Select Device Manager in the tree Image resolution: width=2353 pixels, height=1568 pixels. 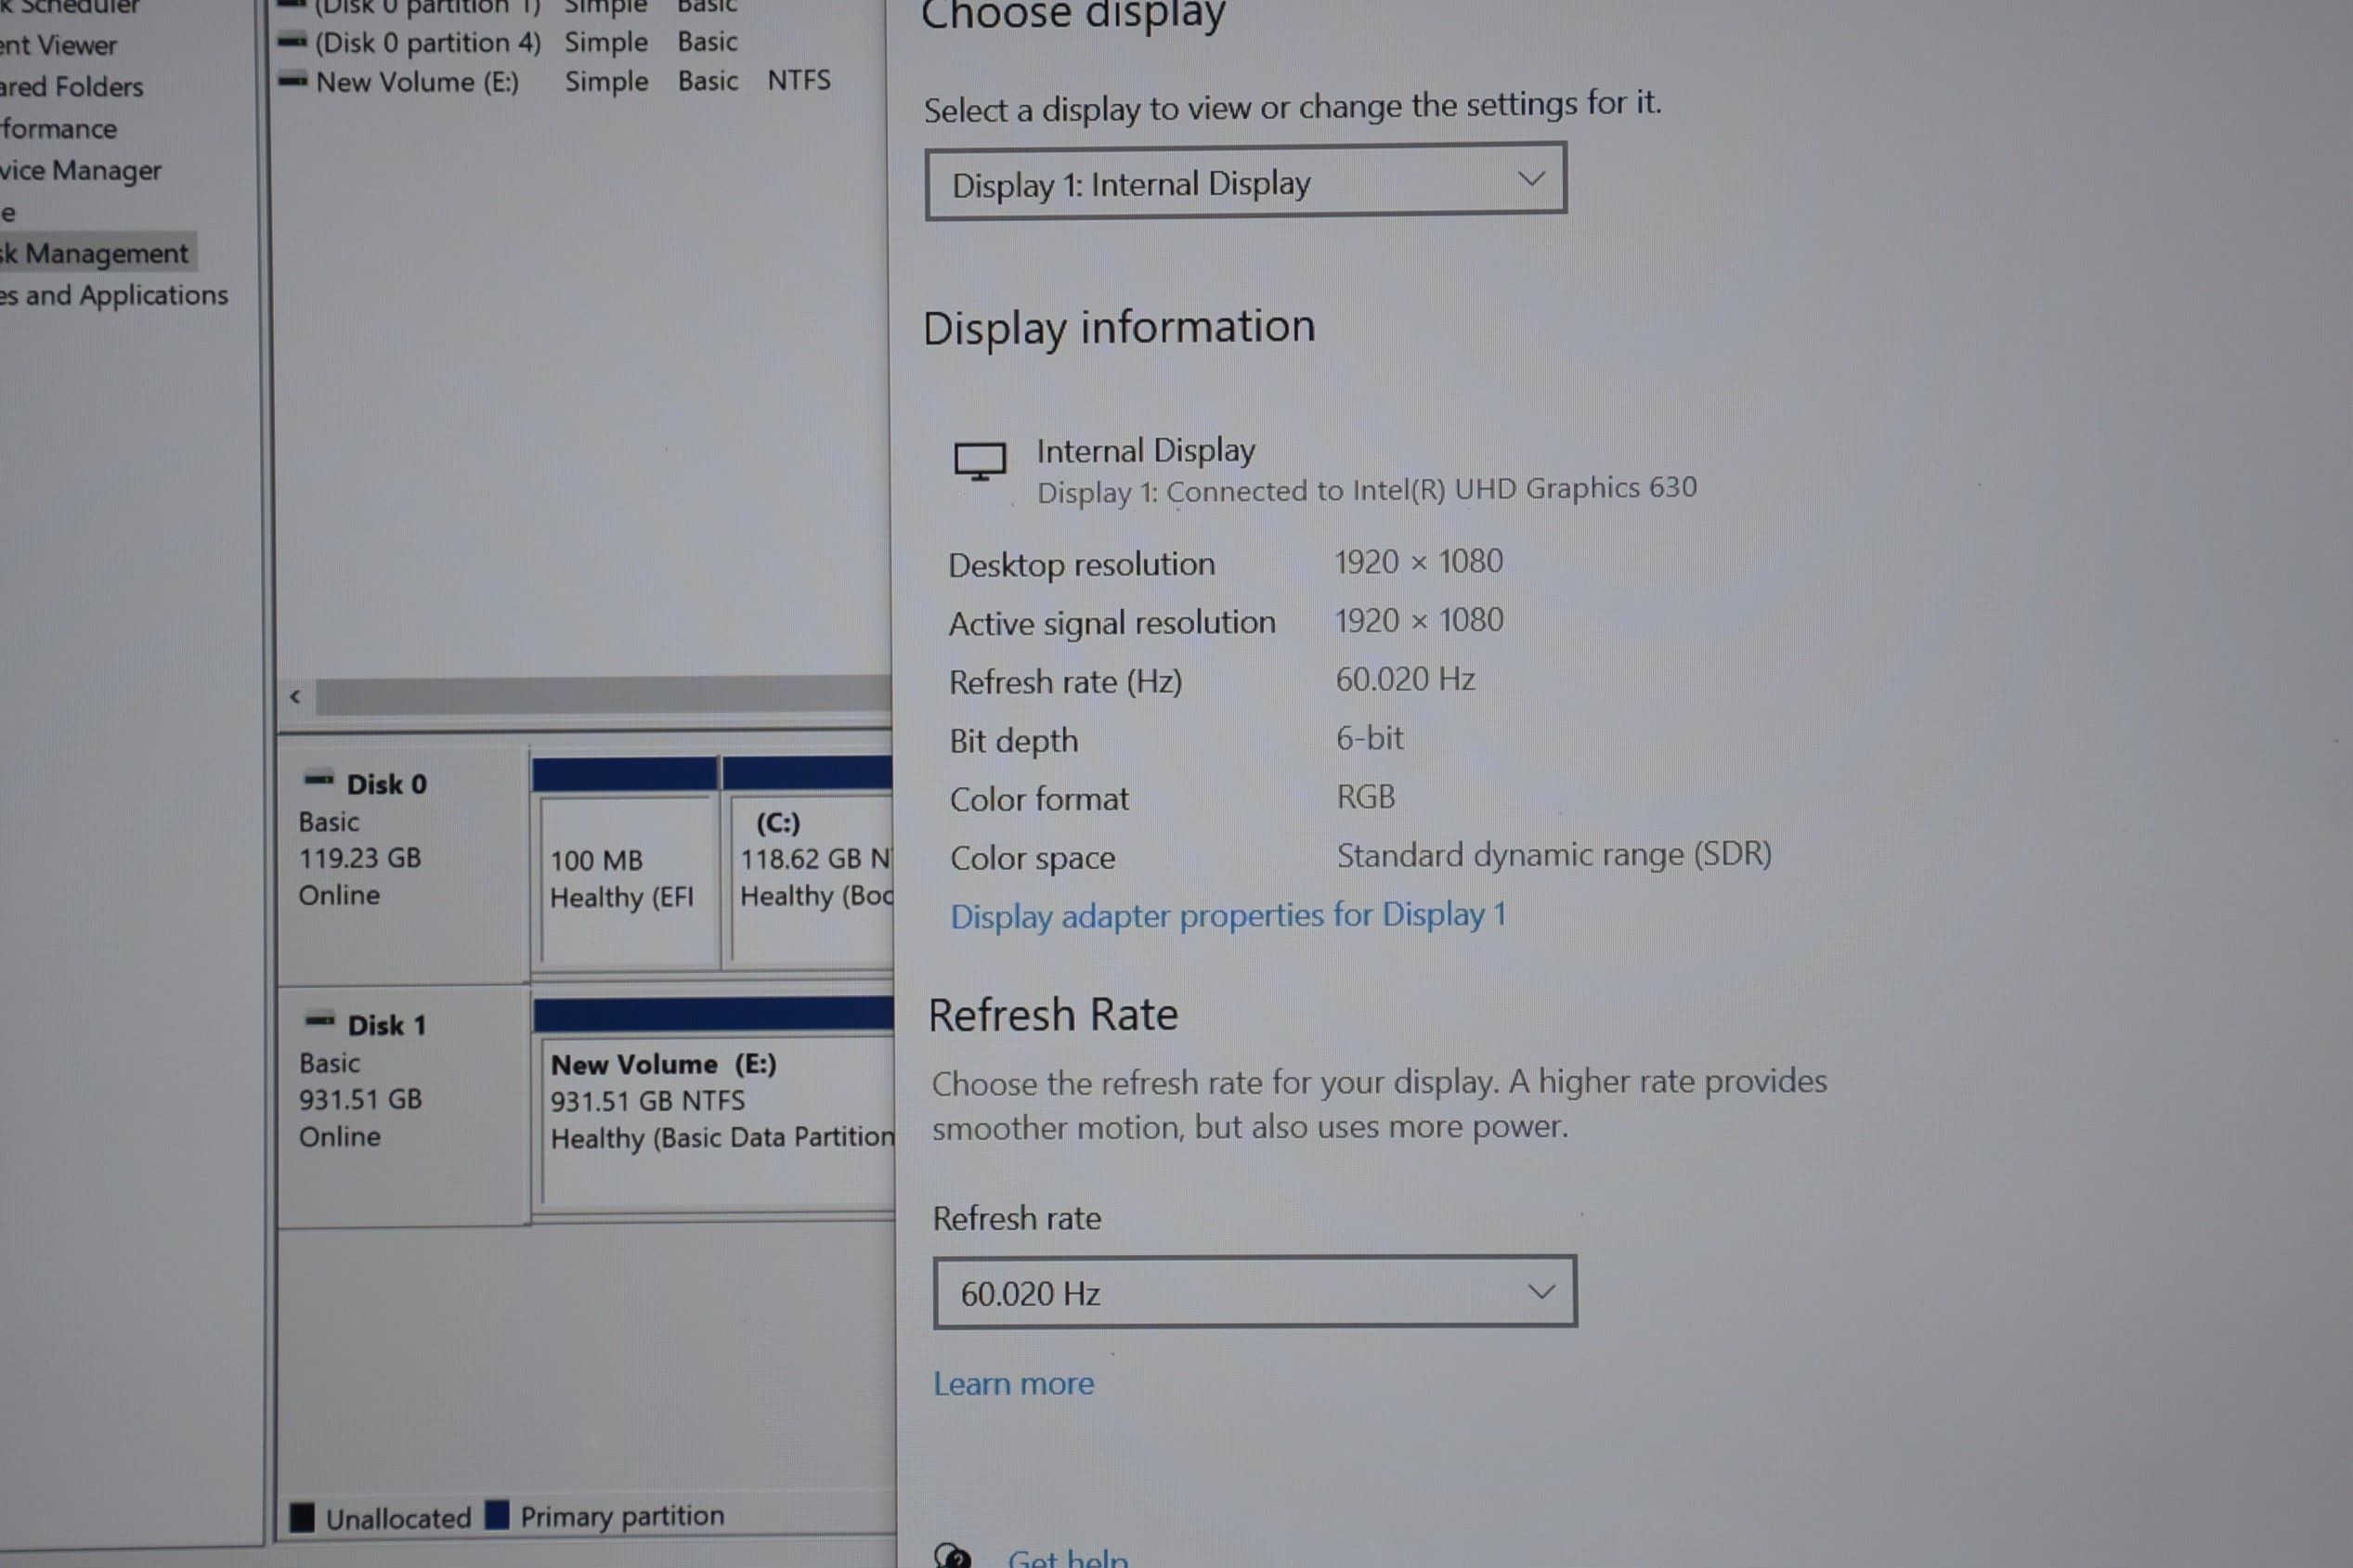tap(81, 171)
